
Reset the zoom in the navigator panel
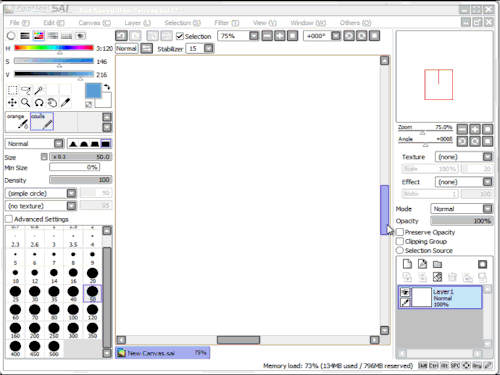tap(487, 129)
